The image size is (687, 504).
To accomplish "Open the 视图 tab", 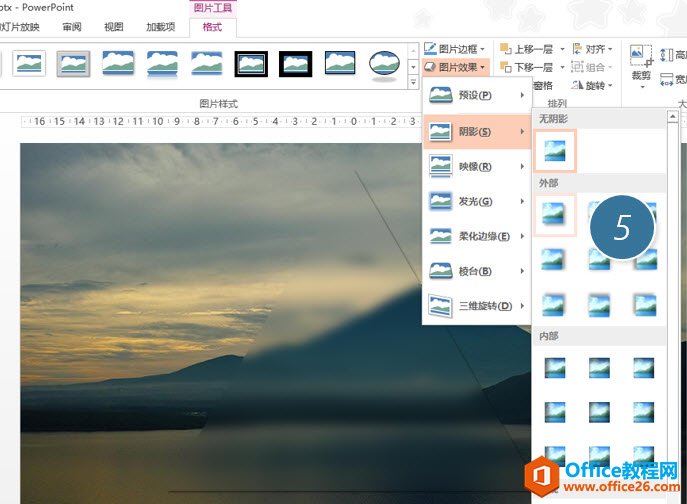I will pos(114,27).
